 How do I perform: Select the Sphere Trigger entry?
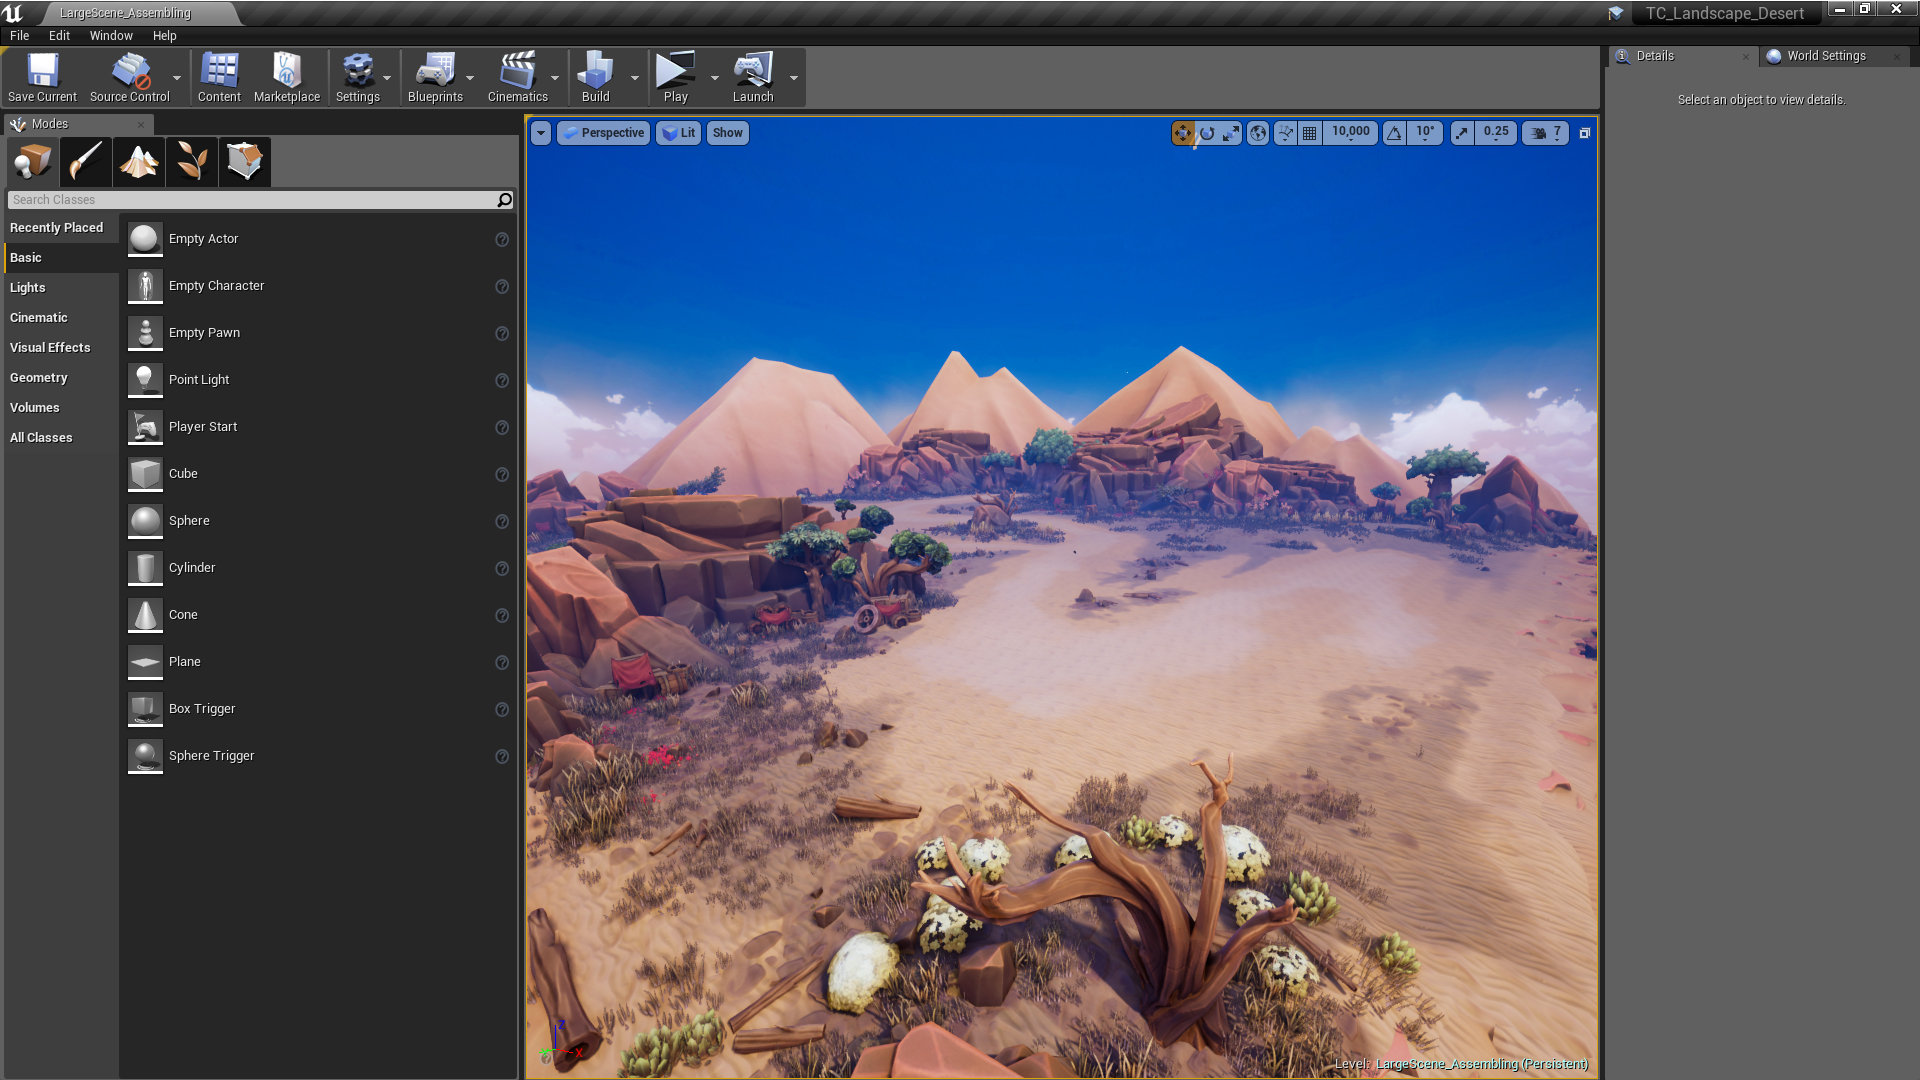[x=318, y=756]
